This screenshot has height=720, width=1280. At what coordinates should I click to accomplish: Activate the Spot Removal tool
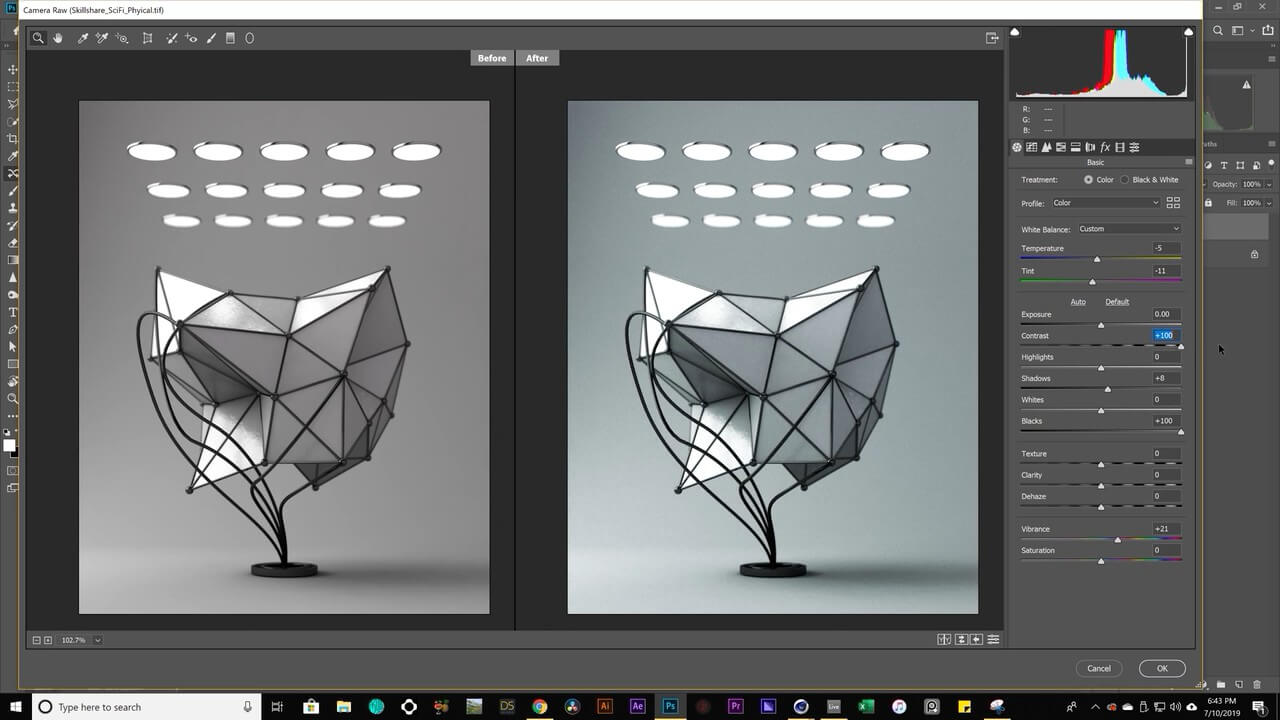click(x=172, y=38)
